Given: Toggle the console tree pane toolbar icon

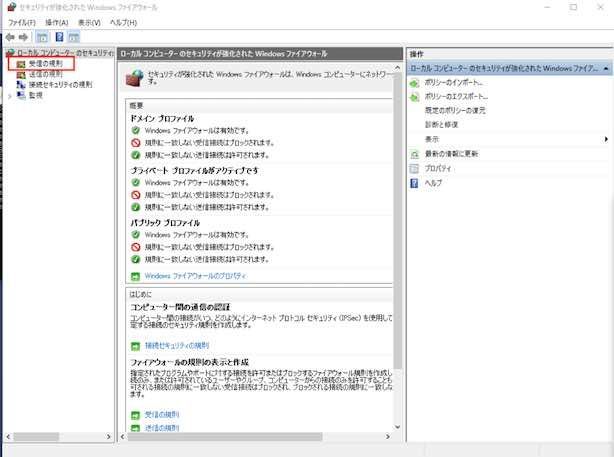Looking at the screenshot, I should (x=42, y=37).
